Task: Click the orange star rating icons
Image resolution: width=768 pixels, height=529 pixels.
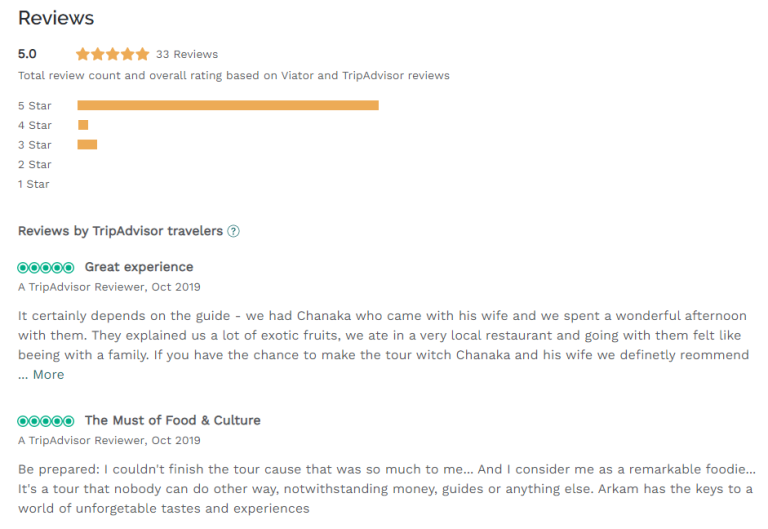Action: (112, 54)
